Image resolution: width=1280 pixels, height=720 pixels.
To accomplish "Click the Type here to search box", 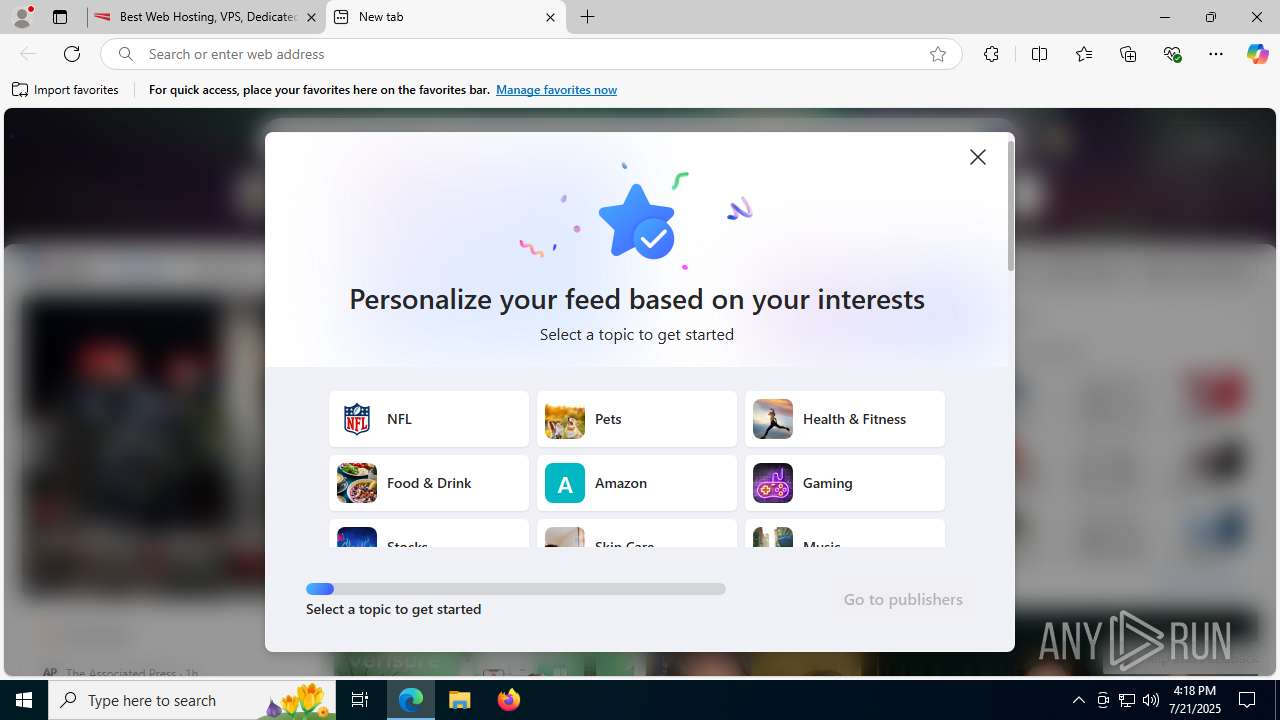I will [x=193, y=700].
